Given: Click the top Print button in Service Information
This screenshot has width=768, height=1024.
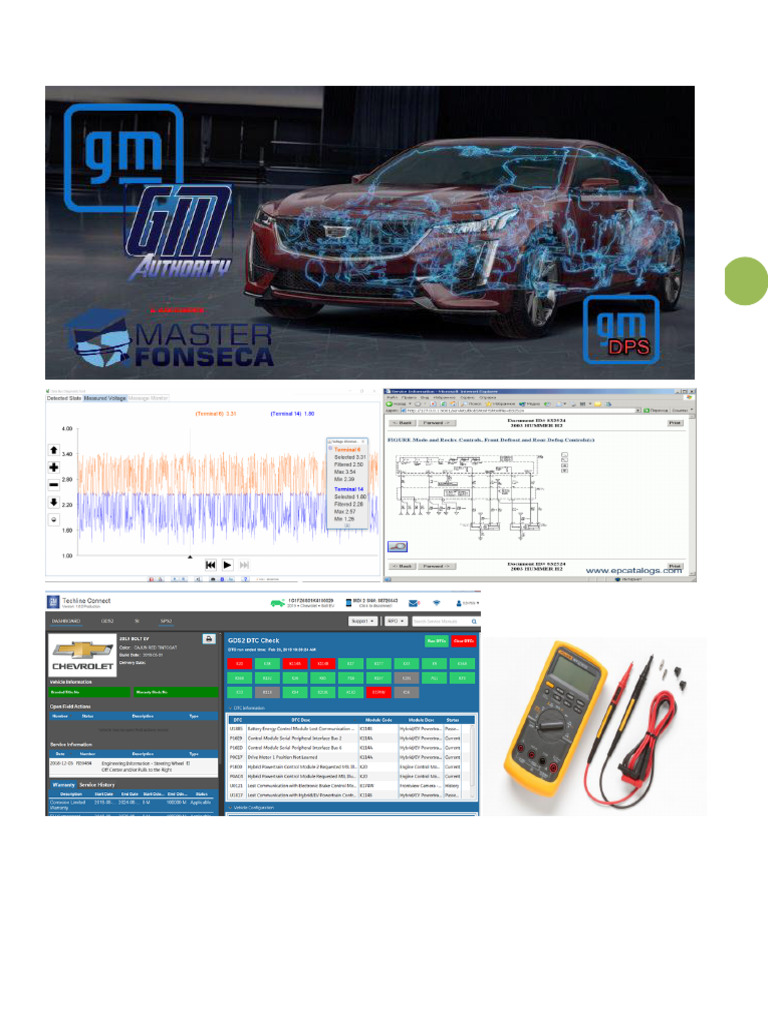Looking at the screenshot, I should click(x=675, y=423).
